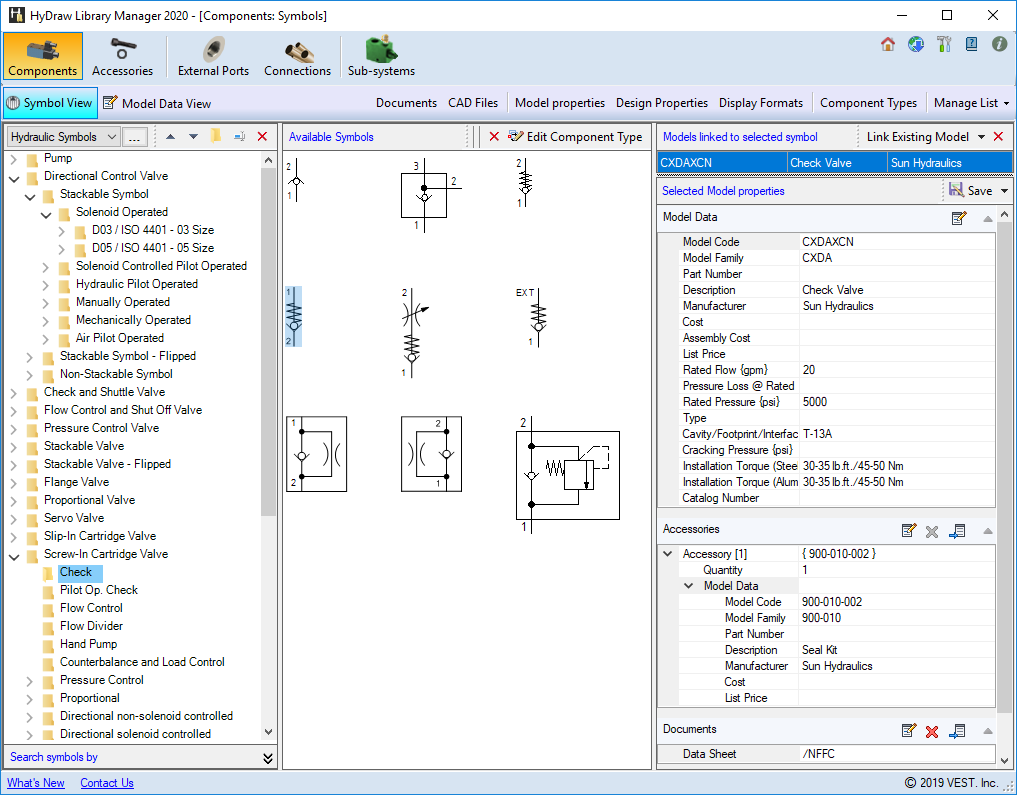The width and height of the screenshot is (1017, 795).
Task: Select the highlighted spring check valve symbol
Action: pyautogui.click(x=293, y=316)
